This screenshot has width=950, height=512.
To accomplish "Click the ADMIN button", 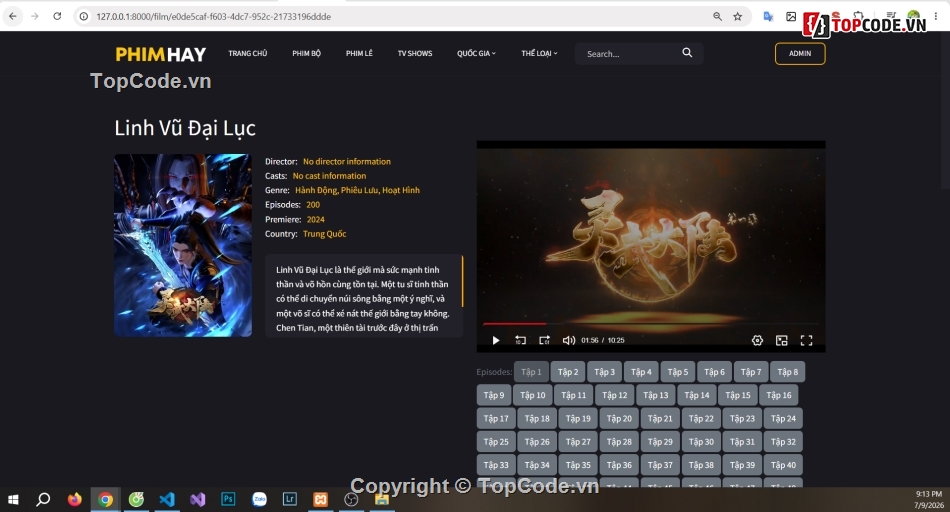I will point(800,53).
